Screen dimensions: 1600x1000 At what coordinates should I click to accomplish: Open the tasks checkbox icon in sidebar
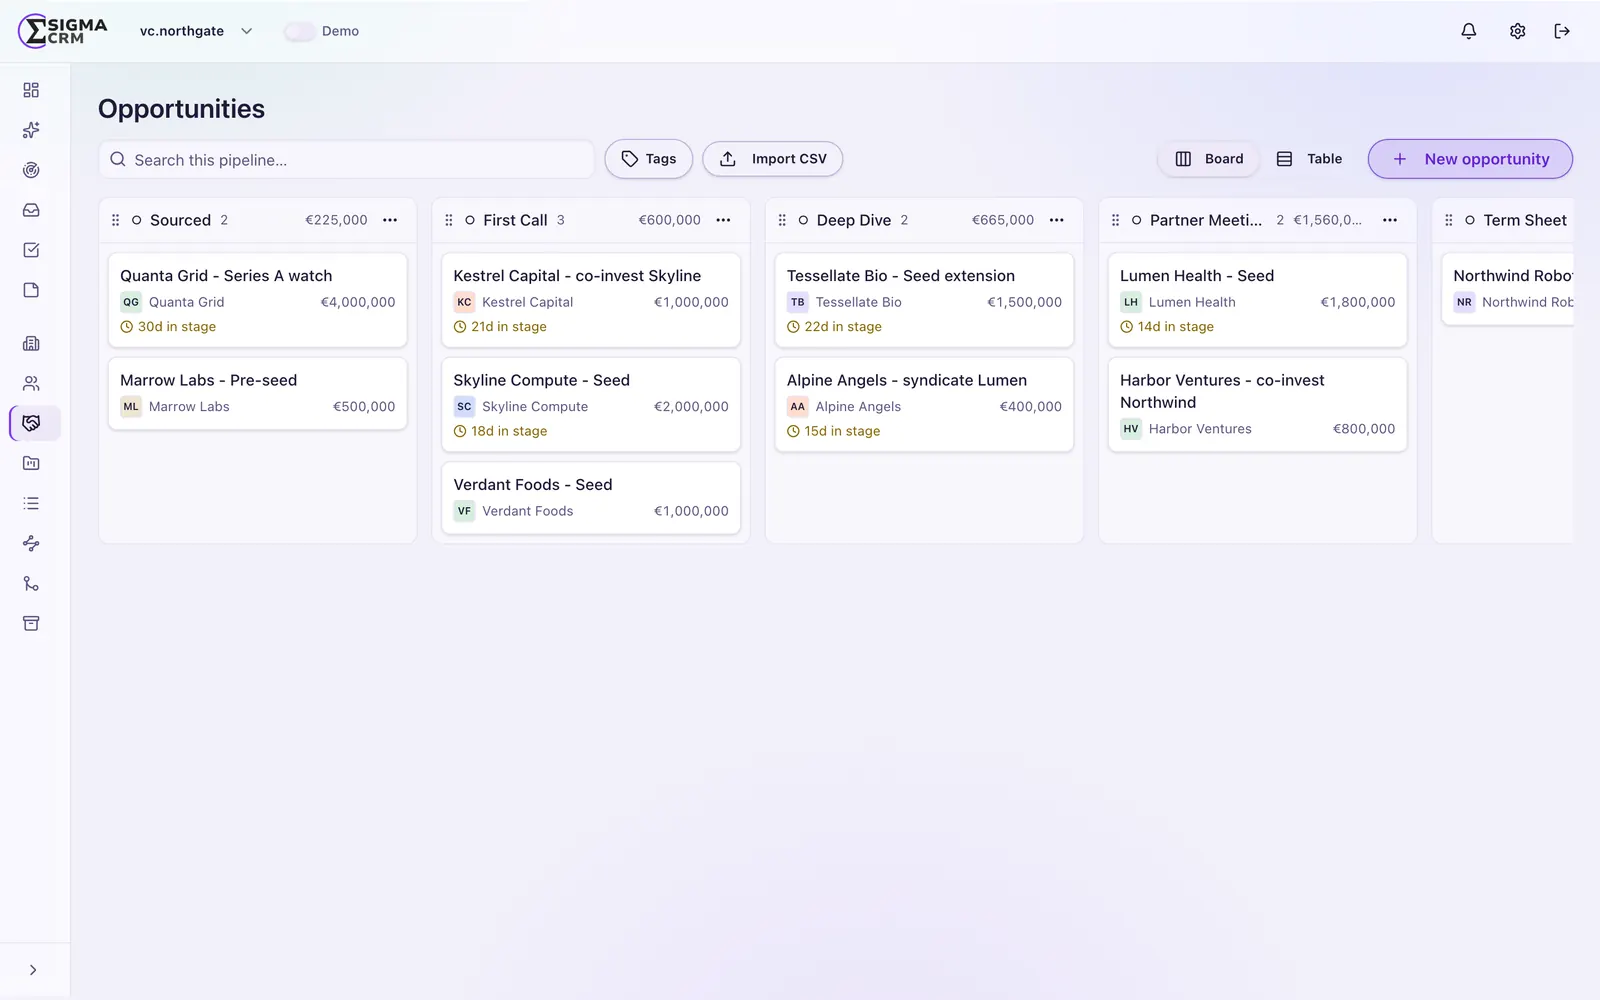pyautogui.click(x=31, y=250)
